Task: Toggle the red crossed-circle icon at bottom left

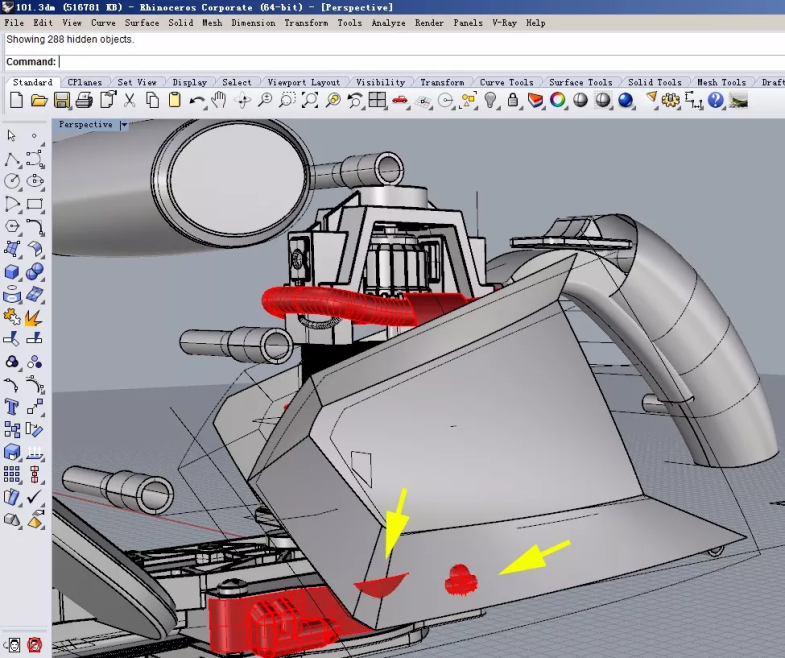Action: click(34, 645)
